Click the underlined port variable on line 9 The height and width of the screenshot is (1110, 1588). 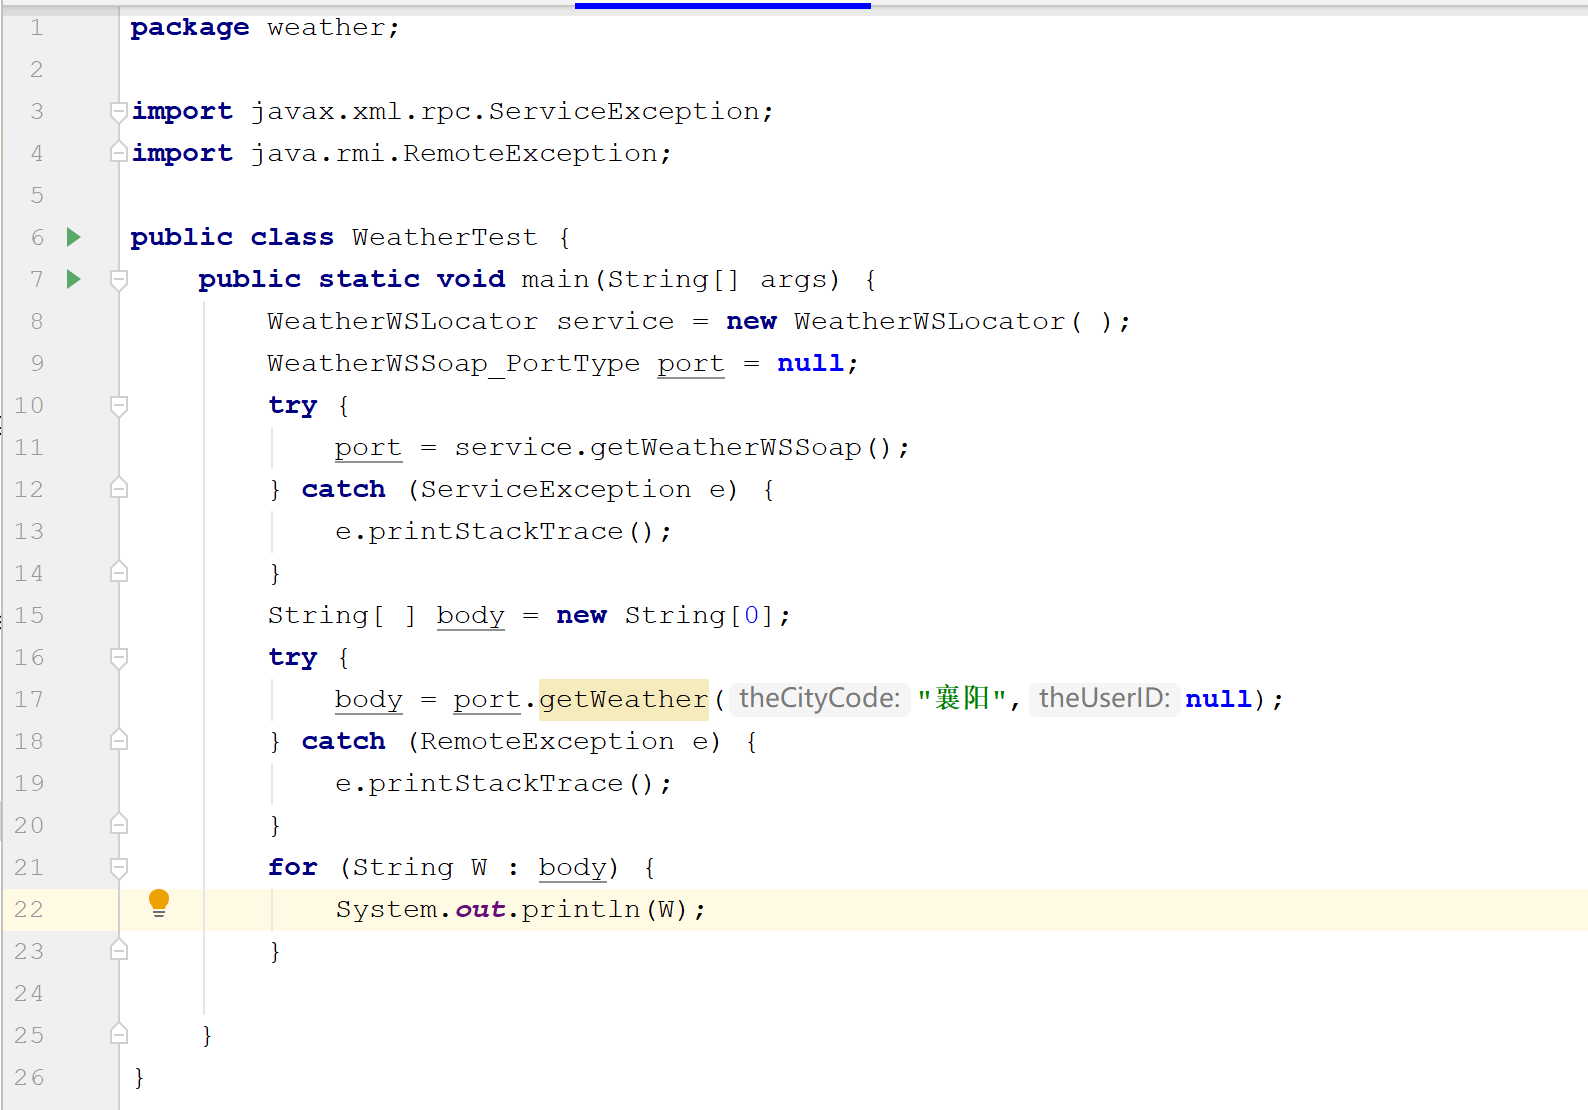(691, 364)
